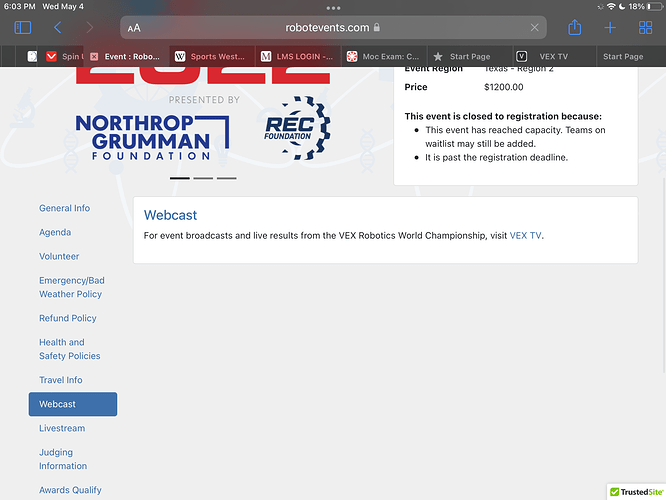Add a new tab with plus icon
The width and height of the screenshot is (666, 500).
point(610,28)
